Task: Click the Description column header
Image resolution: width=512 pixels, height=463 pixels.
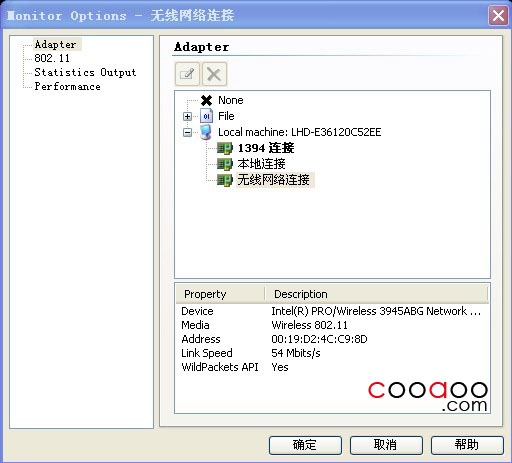Action: click(376, 294)
